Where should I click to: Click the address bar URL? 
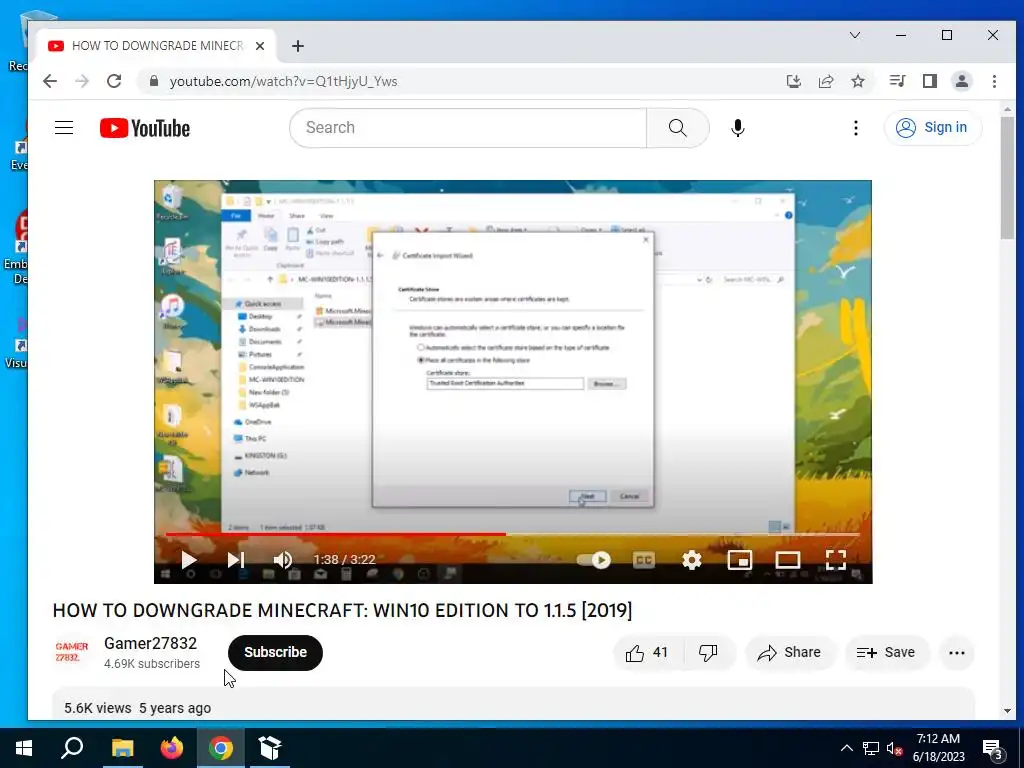(283, 82)
